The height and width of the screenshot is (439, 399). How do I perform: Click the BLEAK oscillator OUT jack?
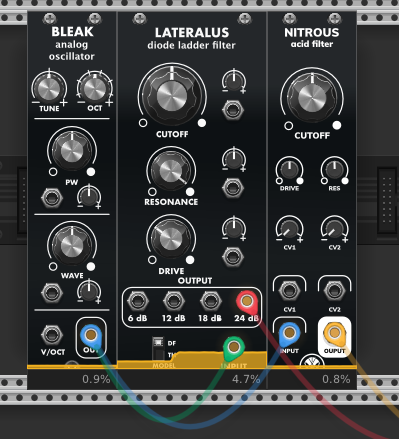click(91, 334)
